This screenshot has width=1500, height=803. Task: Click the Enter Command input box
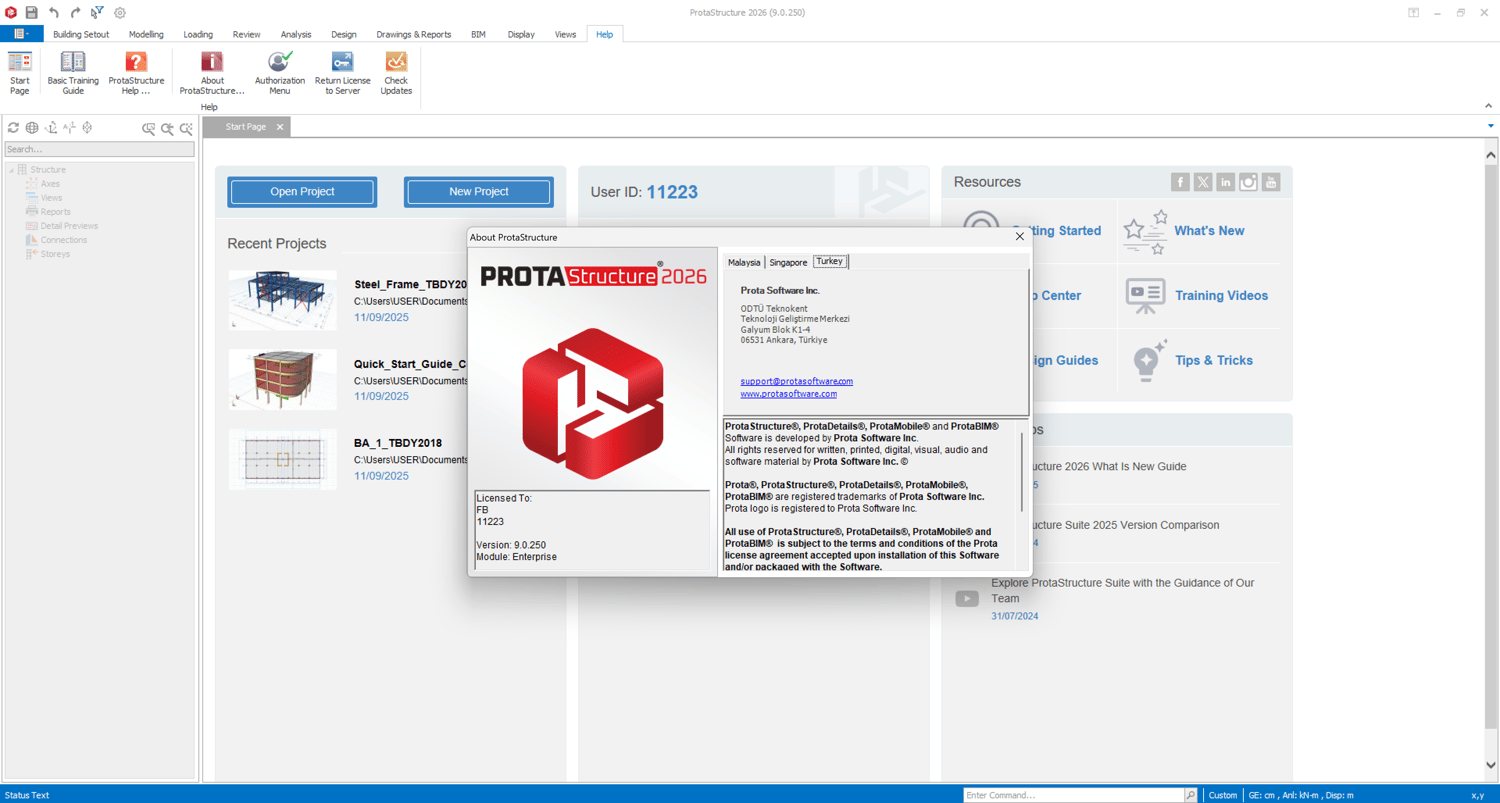[1073, 795]
